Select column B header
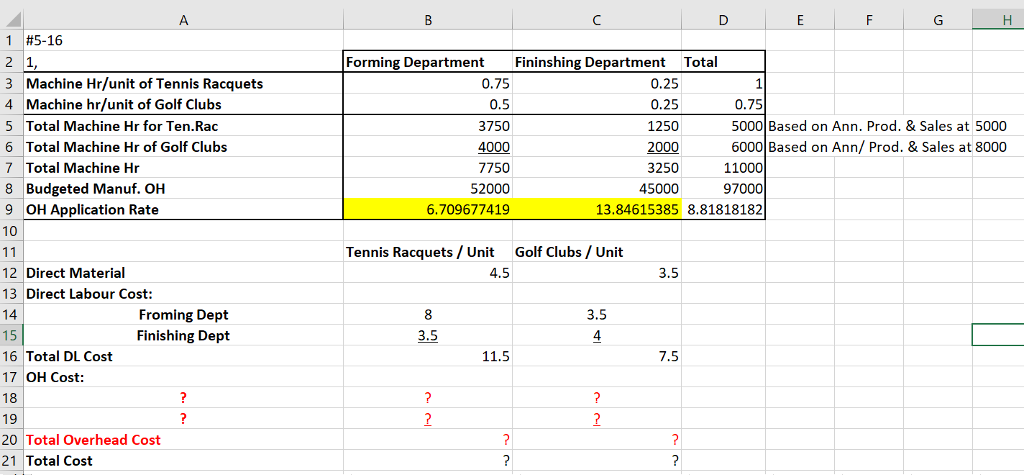 (428, 20)
